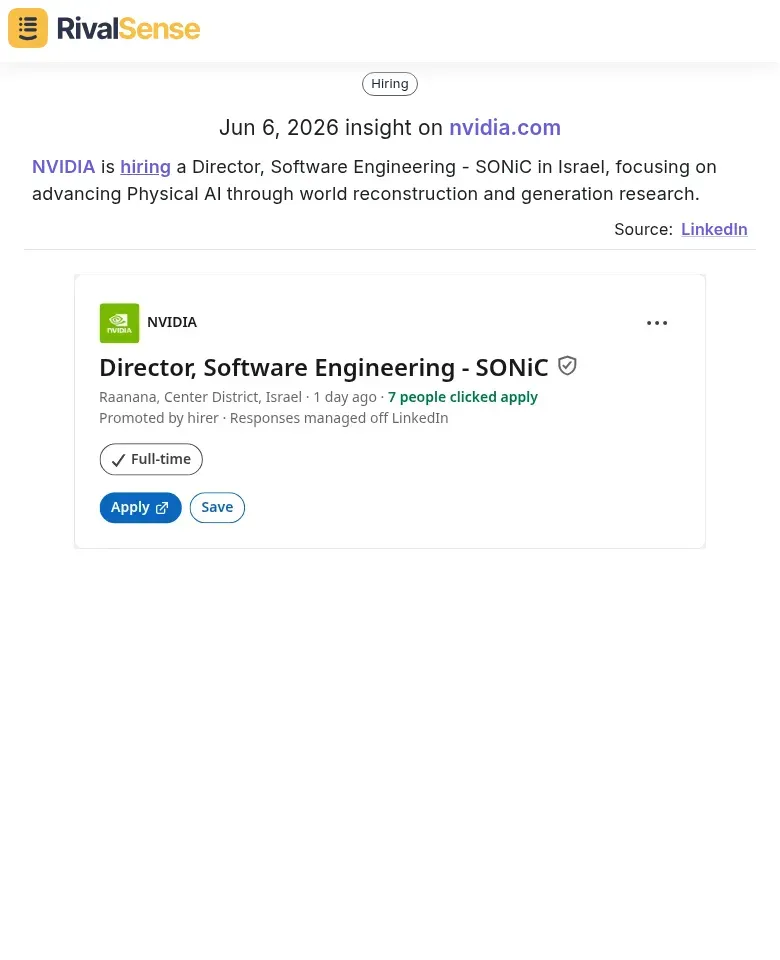Viewport: 780px width, 960px height.
Task: Select the Hiring category tag
Action: (389, 84)
